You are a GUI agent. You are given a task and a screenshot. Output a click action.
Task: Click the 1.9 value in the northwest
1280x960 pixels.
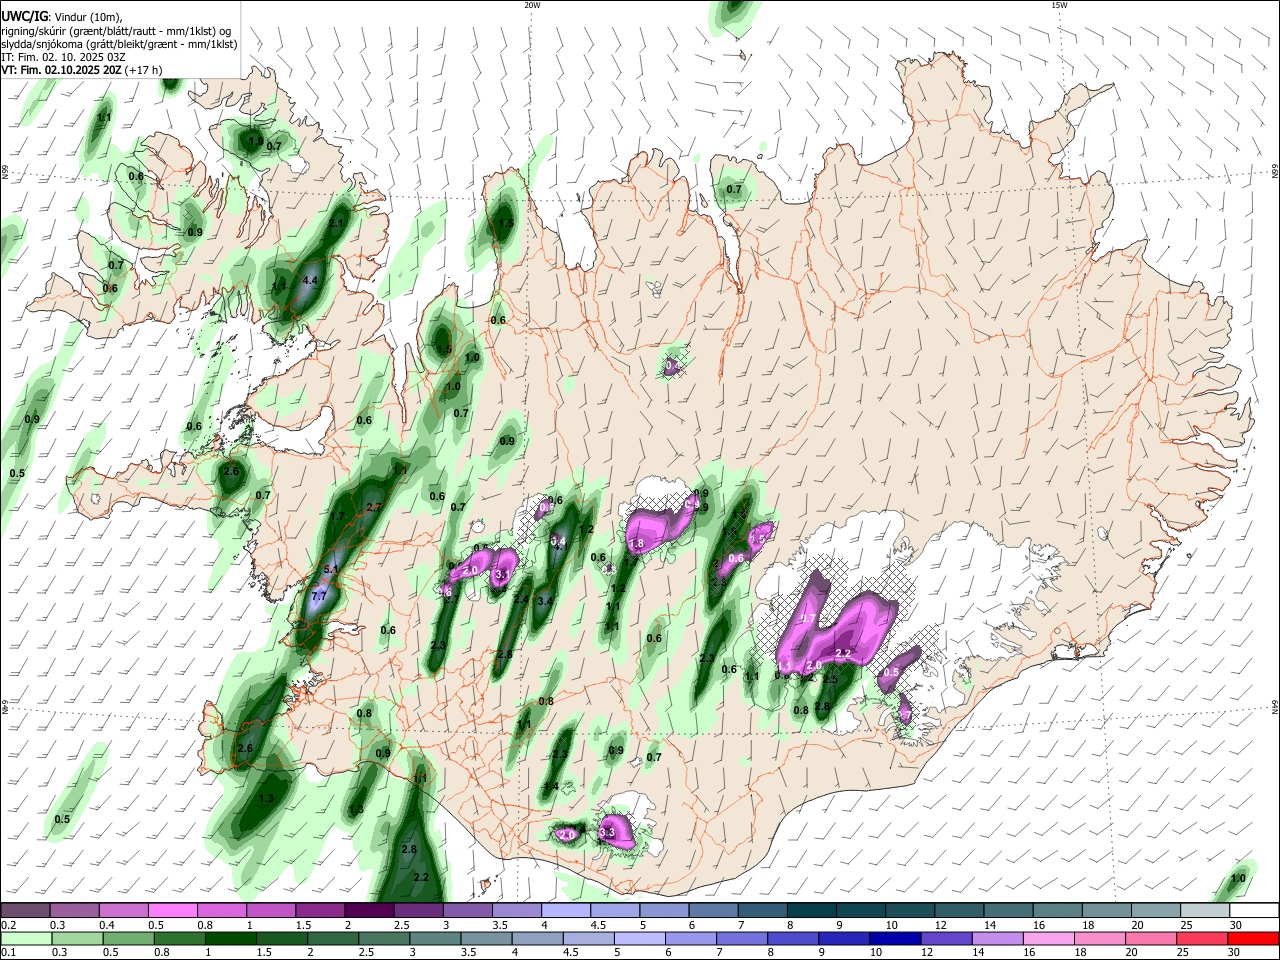(x=256, y=142)
